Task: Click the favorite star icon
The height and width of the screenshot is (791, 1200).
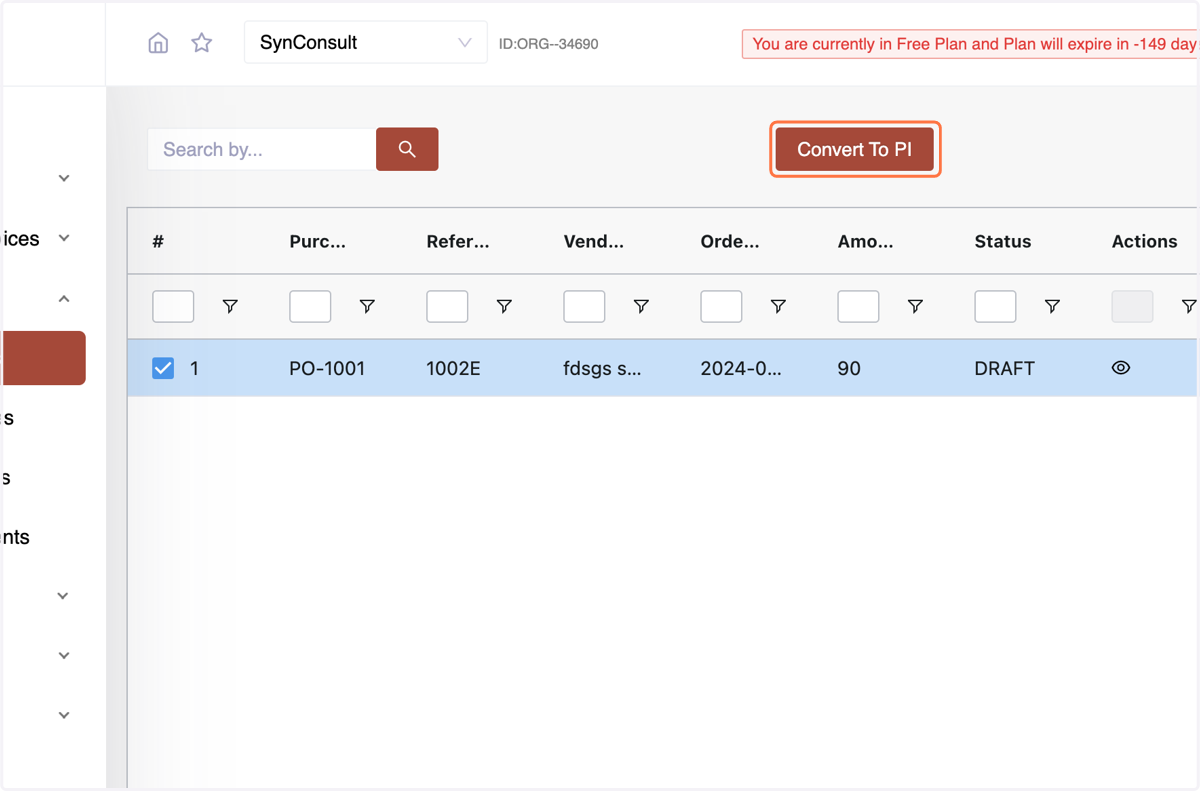Action: pyautogui.click(x=202, y=43)
